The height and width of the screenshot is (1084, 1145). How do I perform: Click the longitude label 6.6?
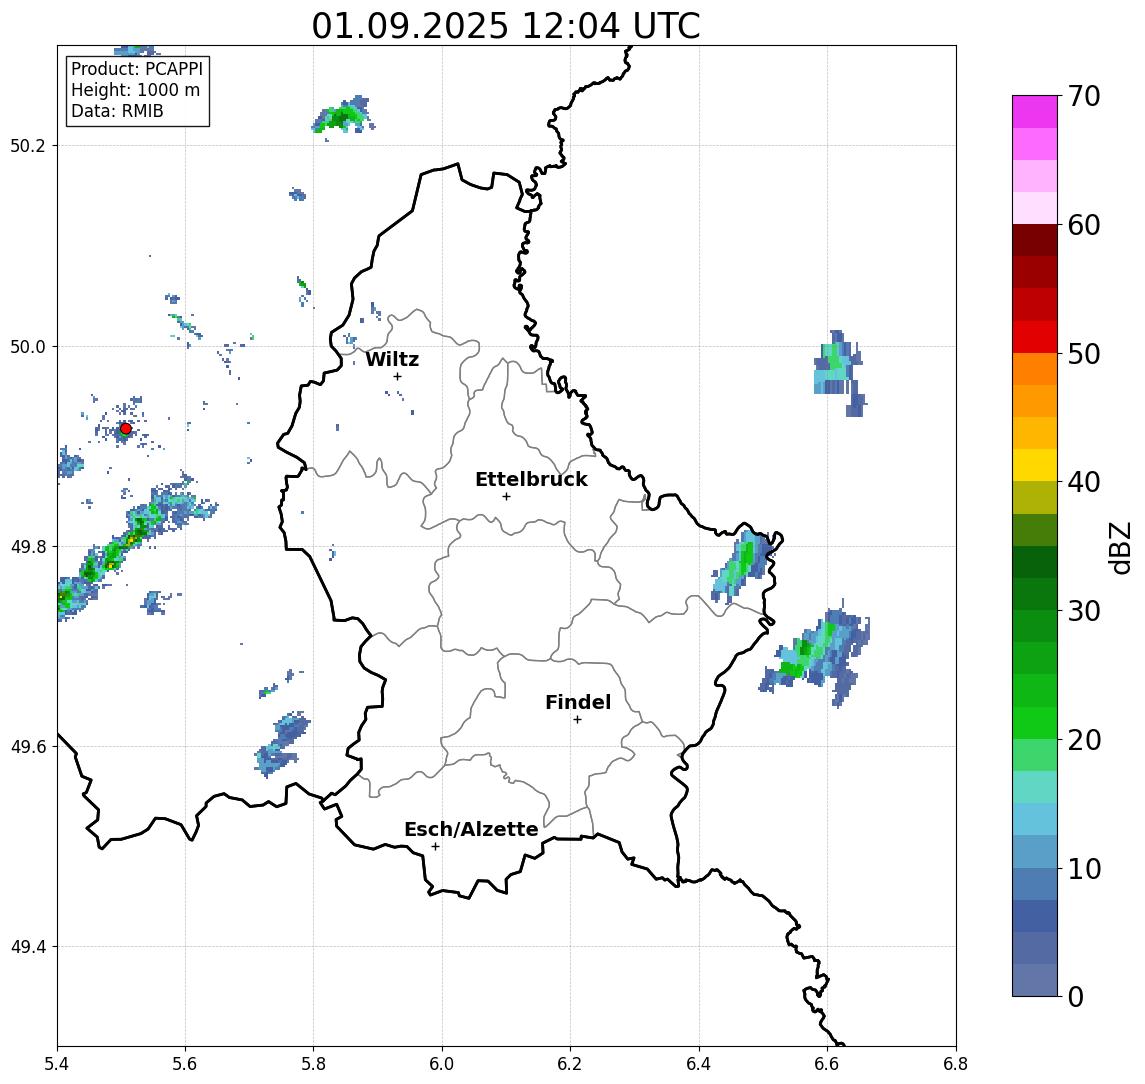point(827,1064)
